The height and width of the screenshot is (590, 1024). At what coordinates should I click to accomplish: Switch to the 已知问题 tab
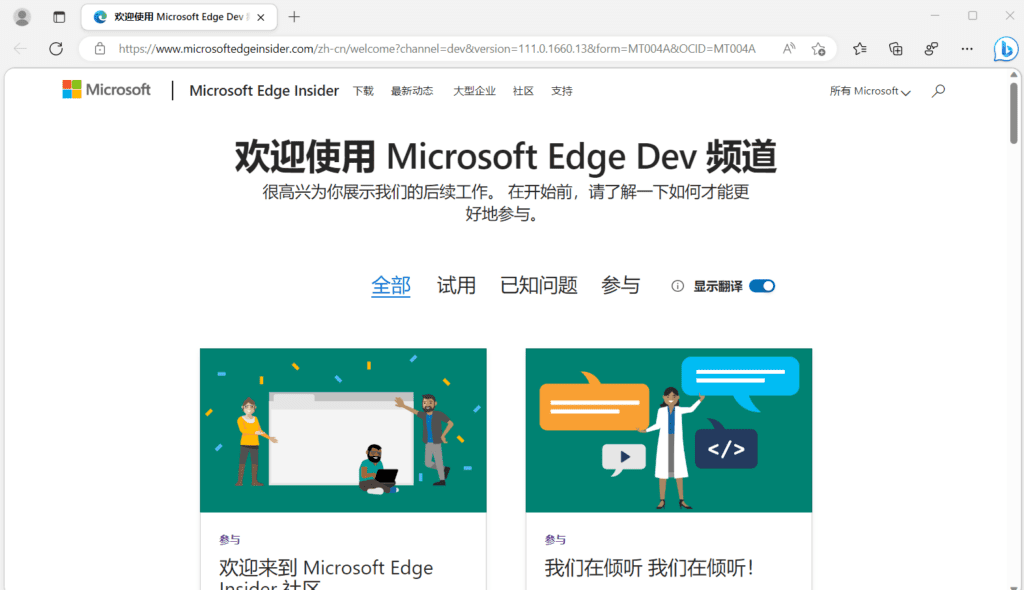538,285
